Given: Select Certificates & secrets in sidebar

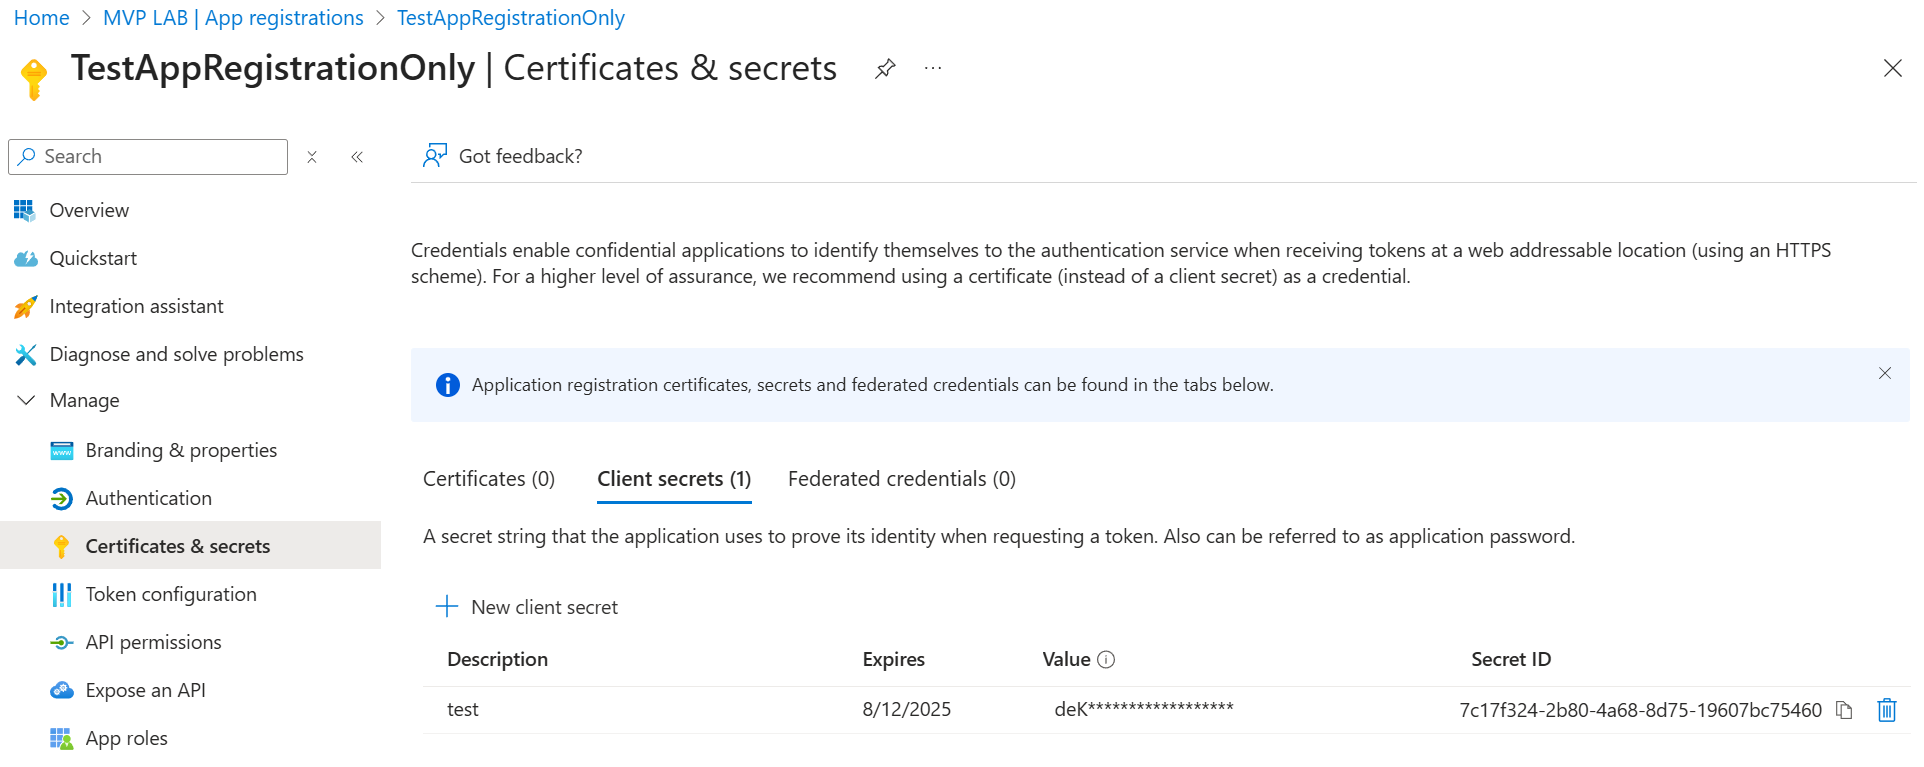Looking at the screenshot, I should coord(190,546).
